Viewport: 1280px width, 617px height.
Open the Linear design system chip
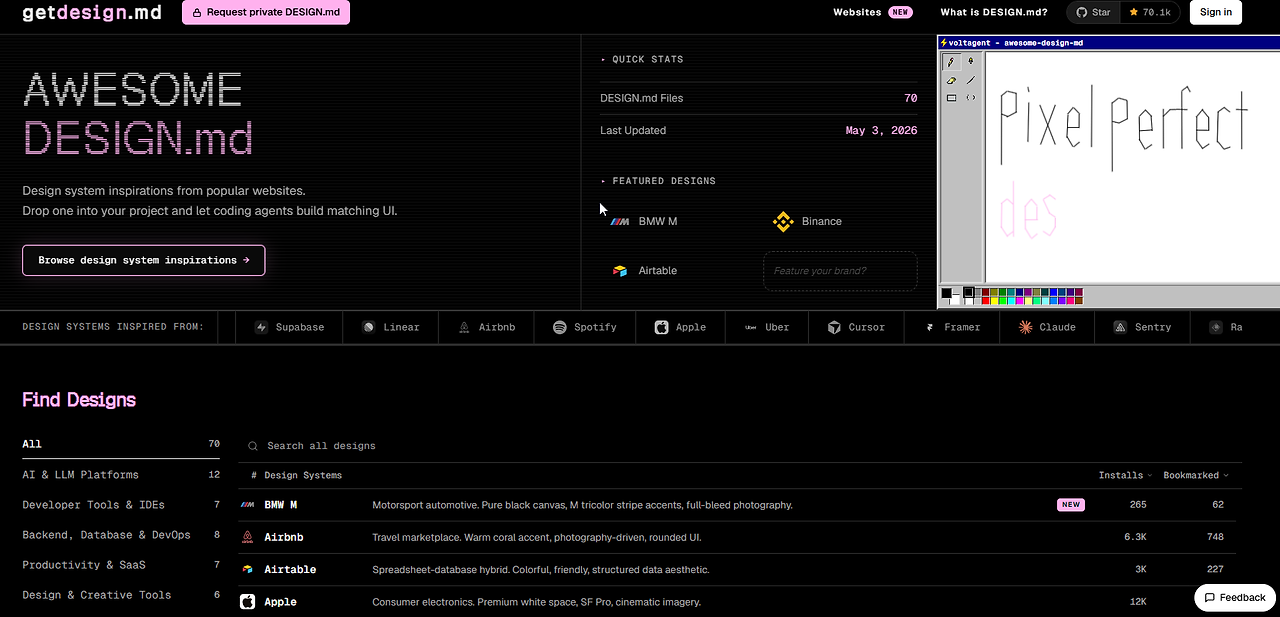click(x=390, y=327)
